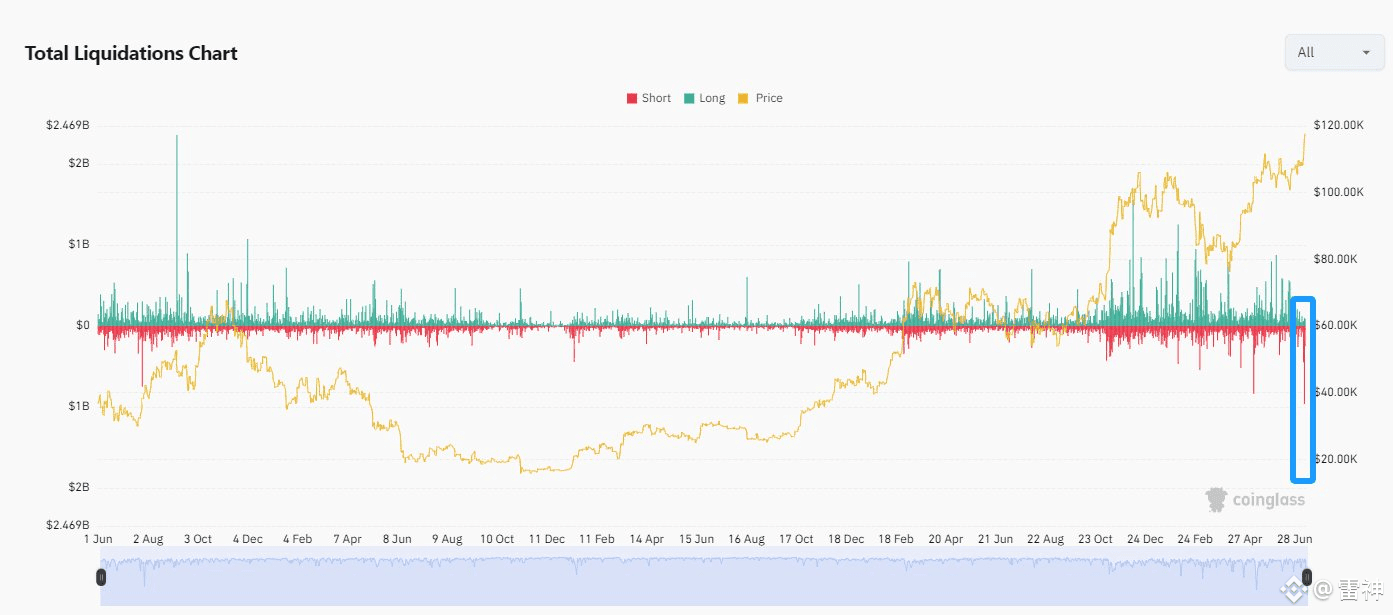
Task: Click the $80.00K price axis label
Action: (1335, 259)
